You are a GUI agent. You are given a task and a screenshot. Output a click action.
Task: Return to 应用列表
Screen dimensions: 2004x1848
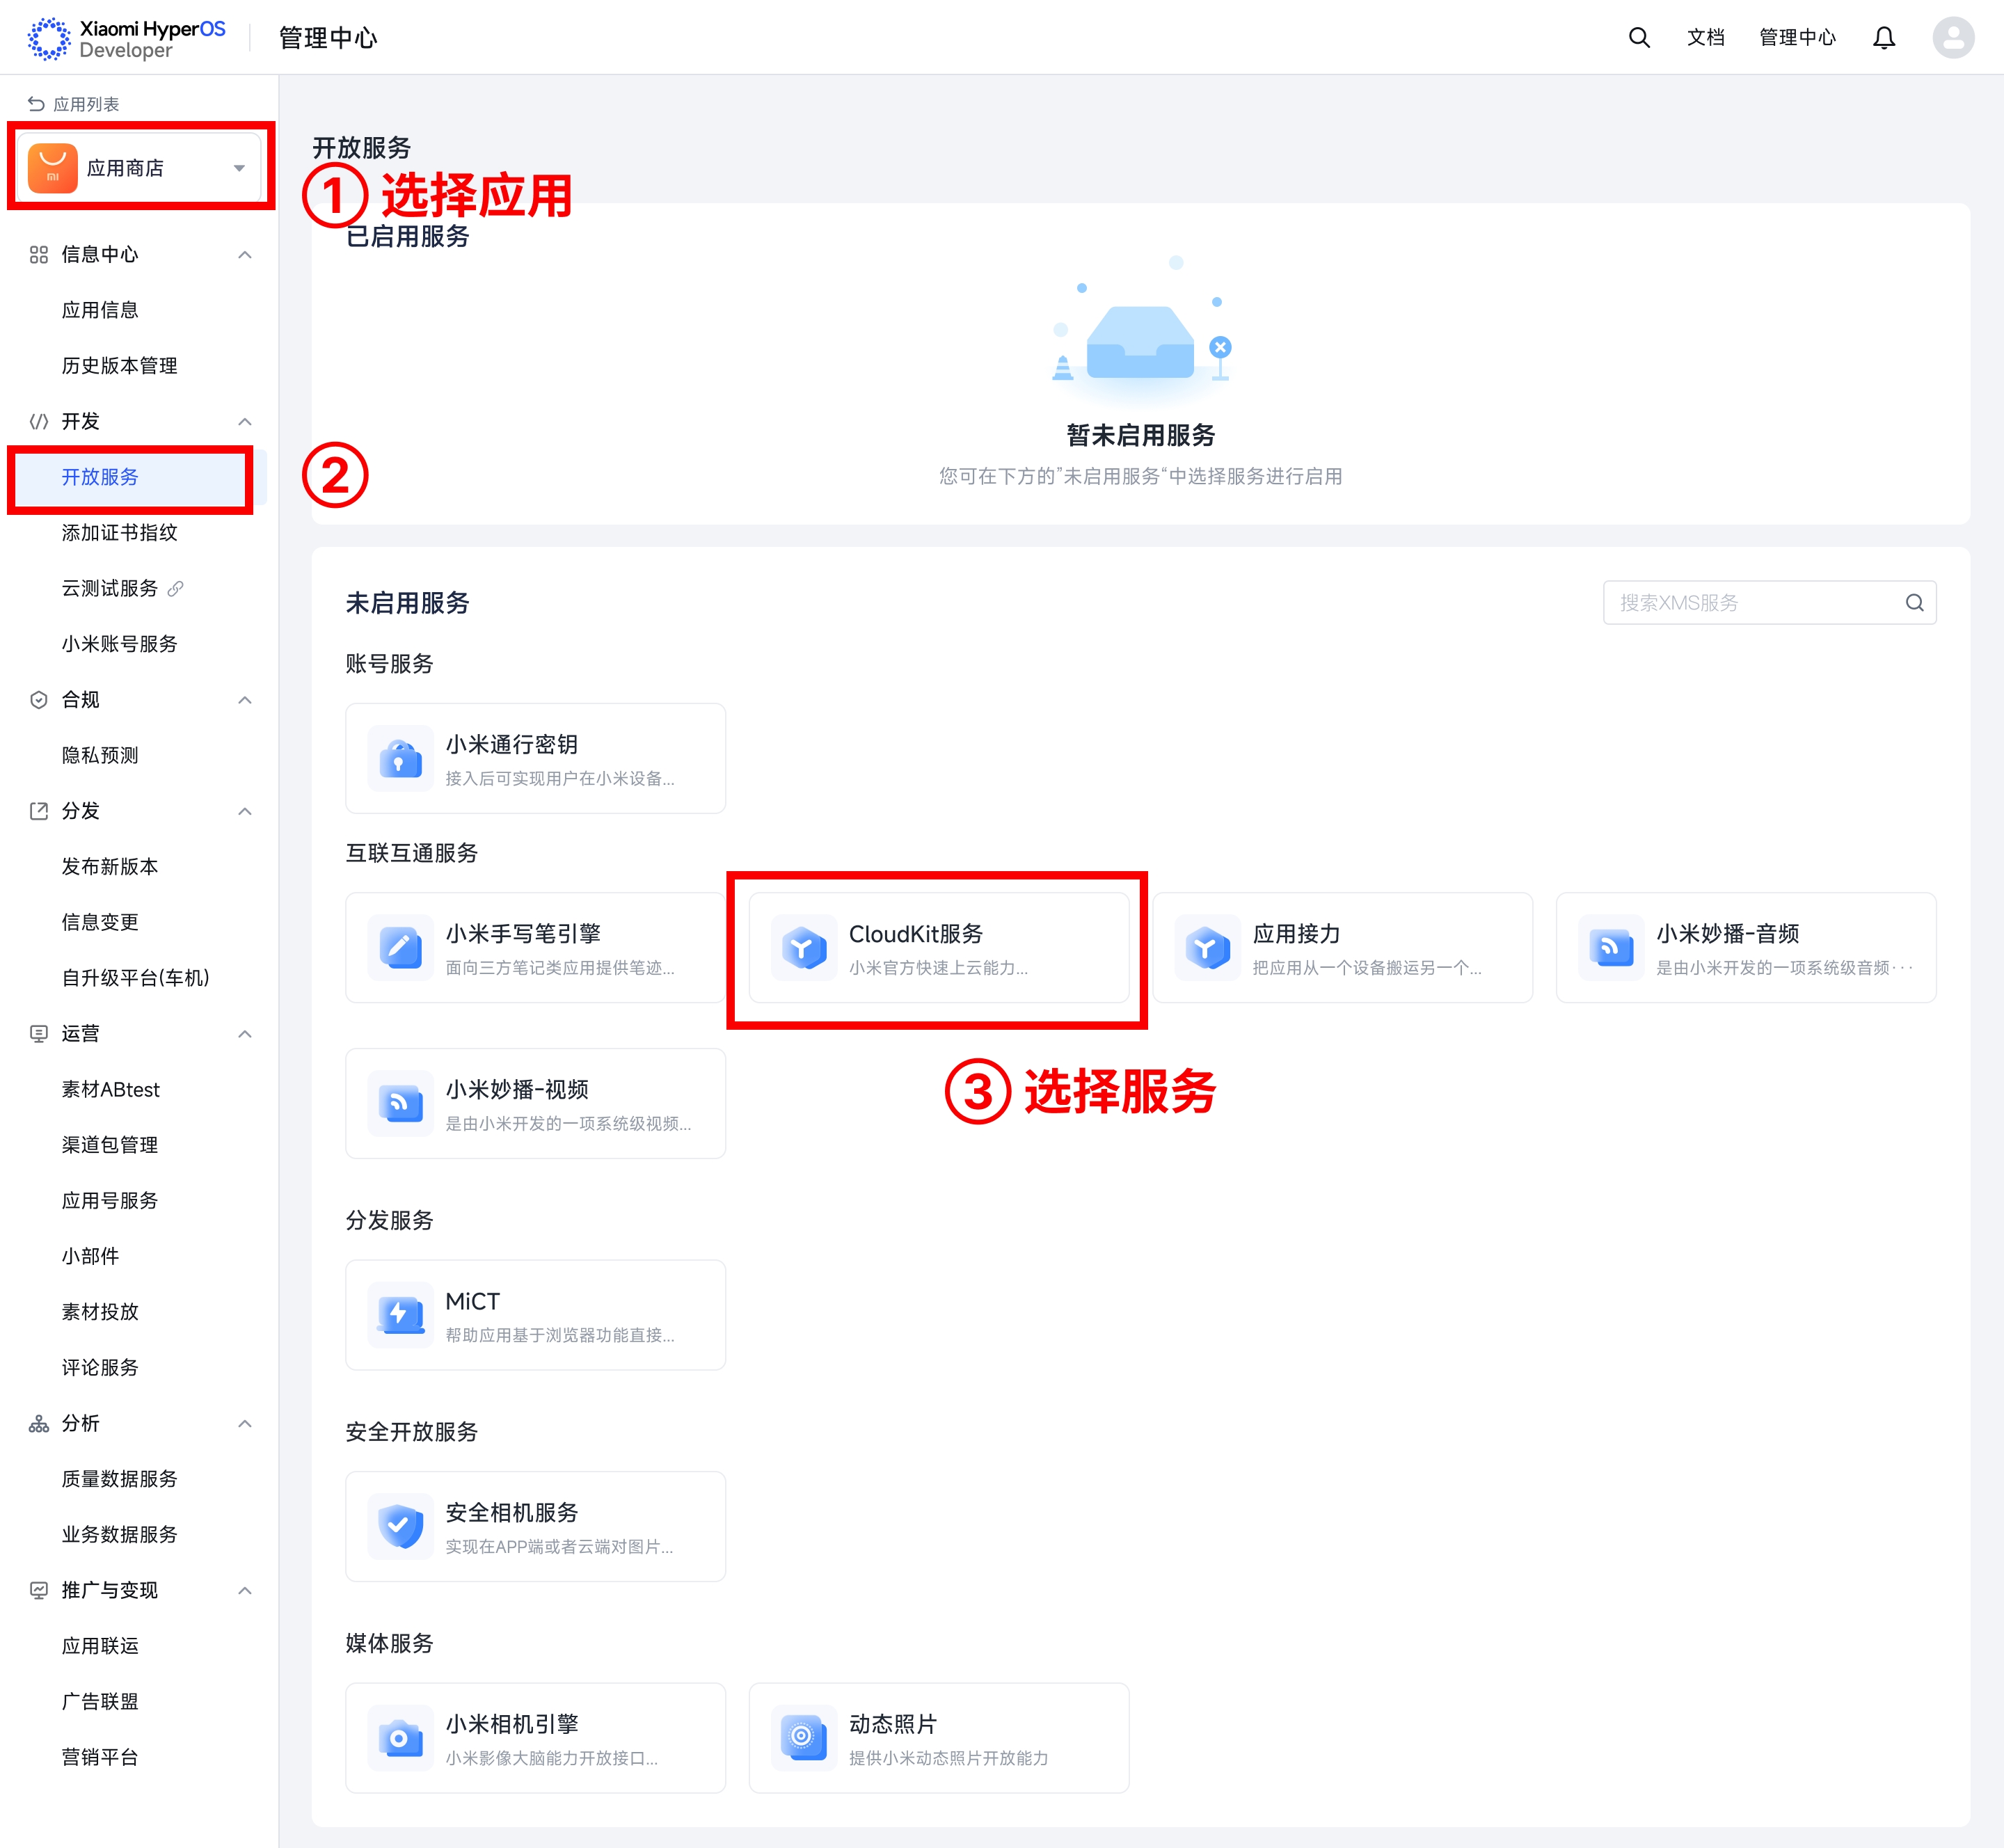86,104
